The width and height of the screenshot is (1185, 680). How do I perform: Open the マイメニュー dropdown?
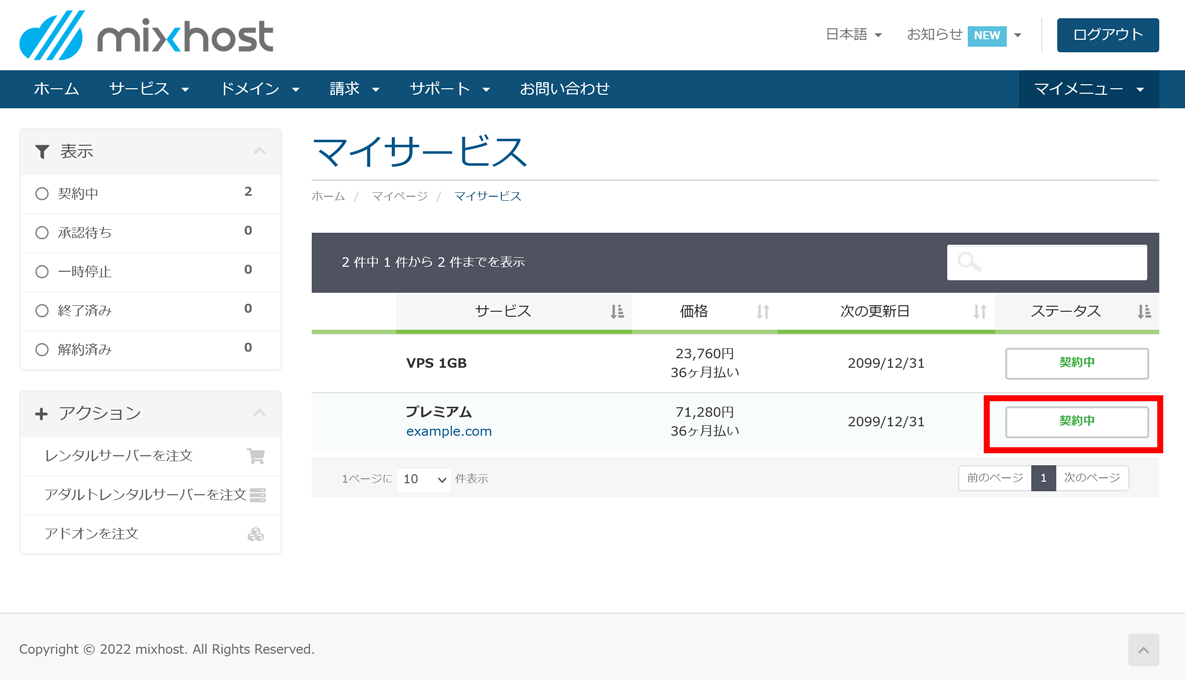tap(1088, 89)
